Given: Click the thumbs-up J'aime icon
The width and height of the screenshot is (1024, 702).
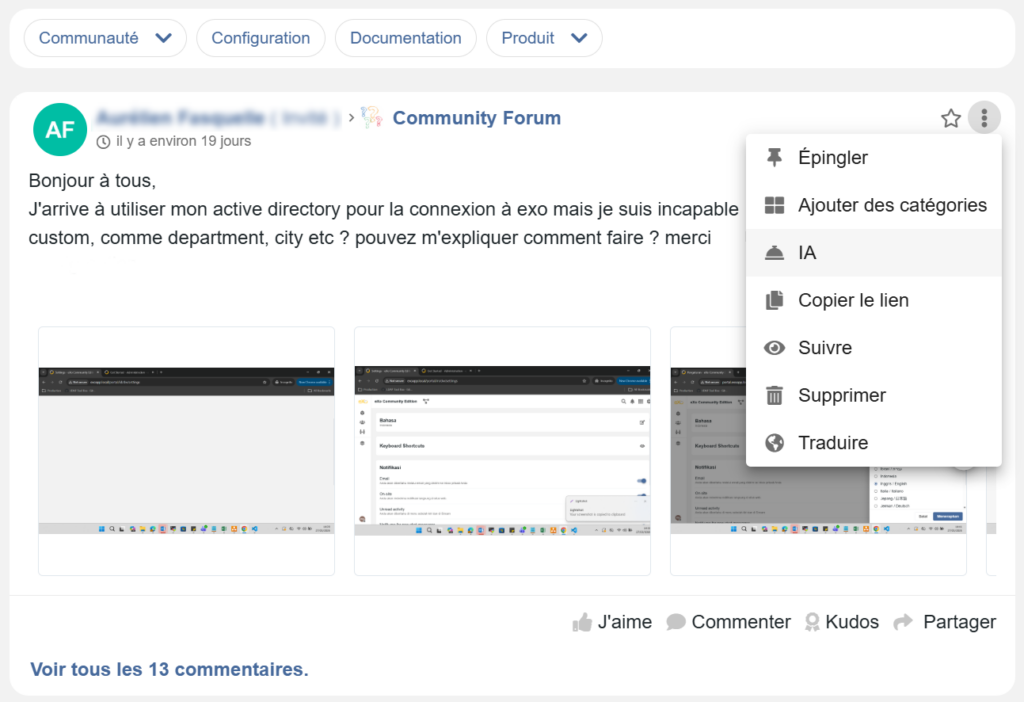Looking at the screenshot, I should pyautogui.click(x=582, y=622).
